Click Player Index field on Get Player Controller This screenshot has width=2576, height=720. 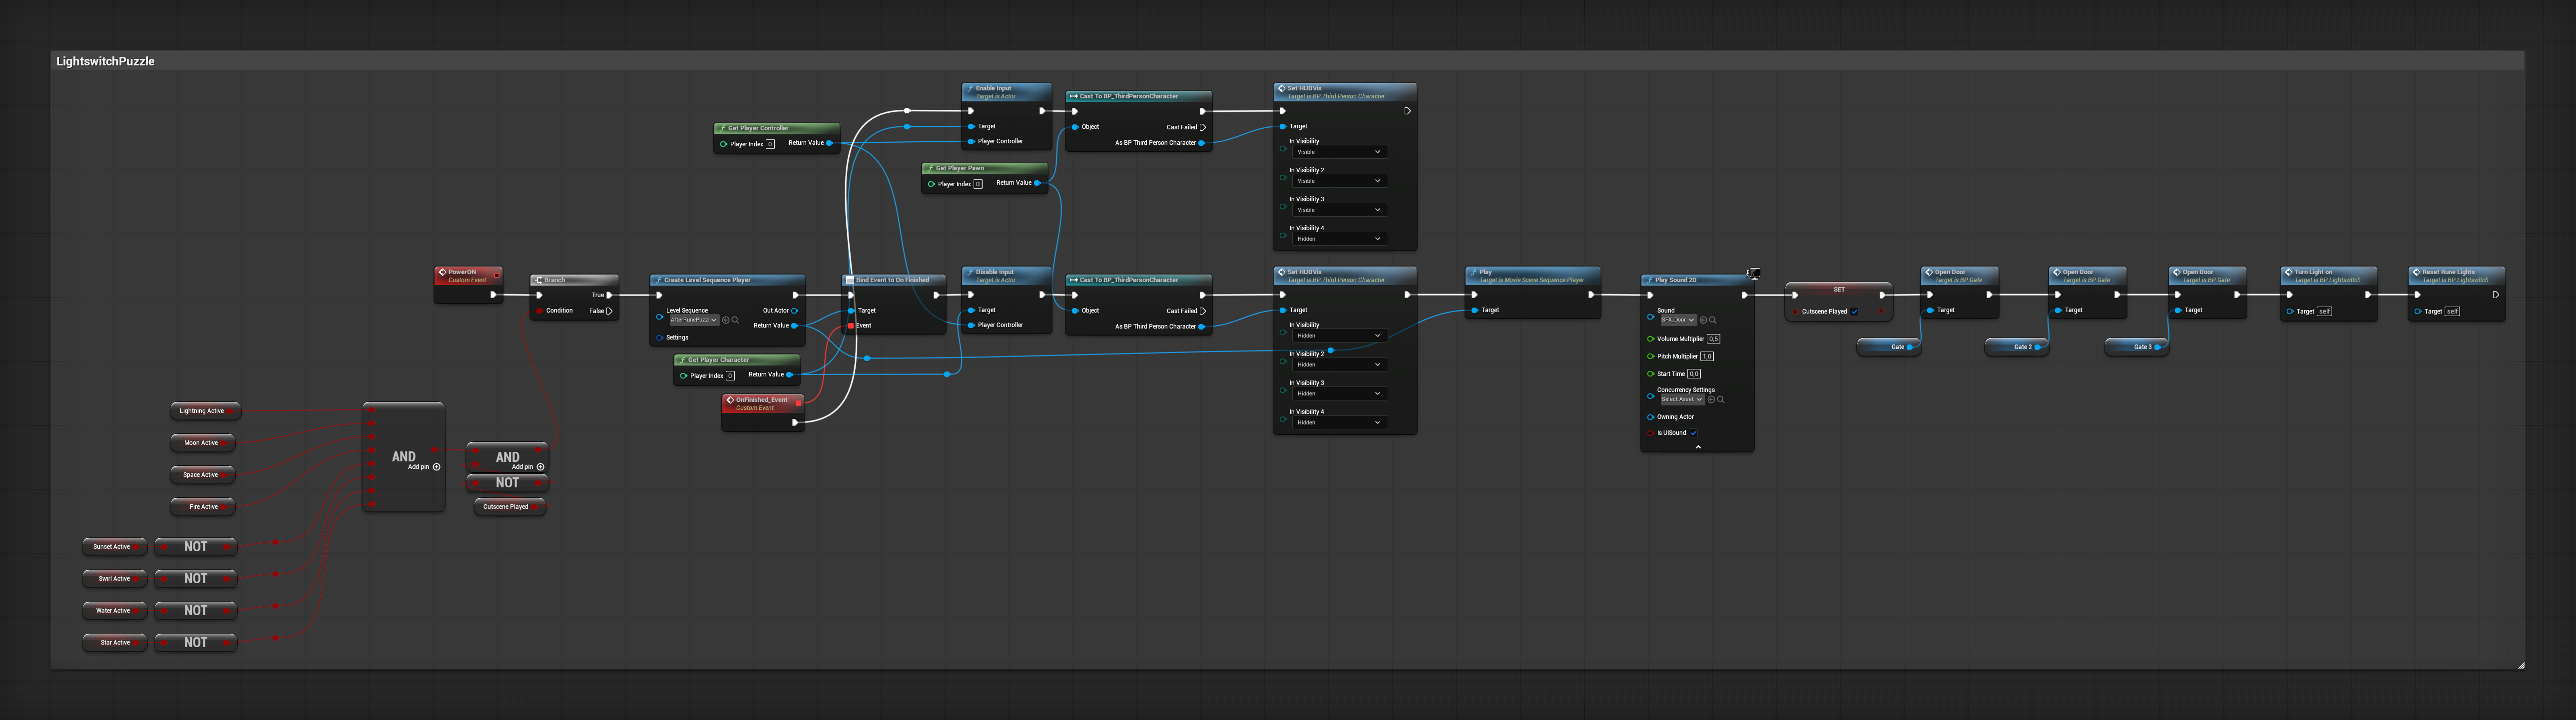coord(770,144)
